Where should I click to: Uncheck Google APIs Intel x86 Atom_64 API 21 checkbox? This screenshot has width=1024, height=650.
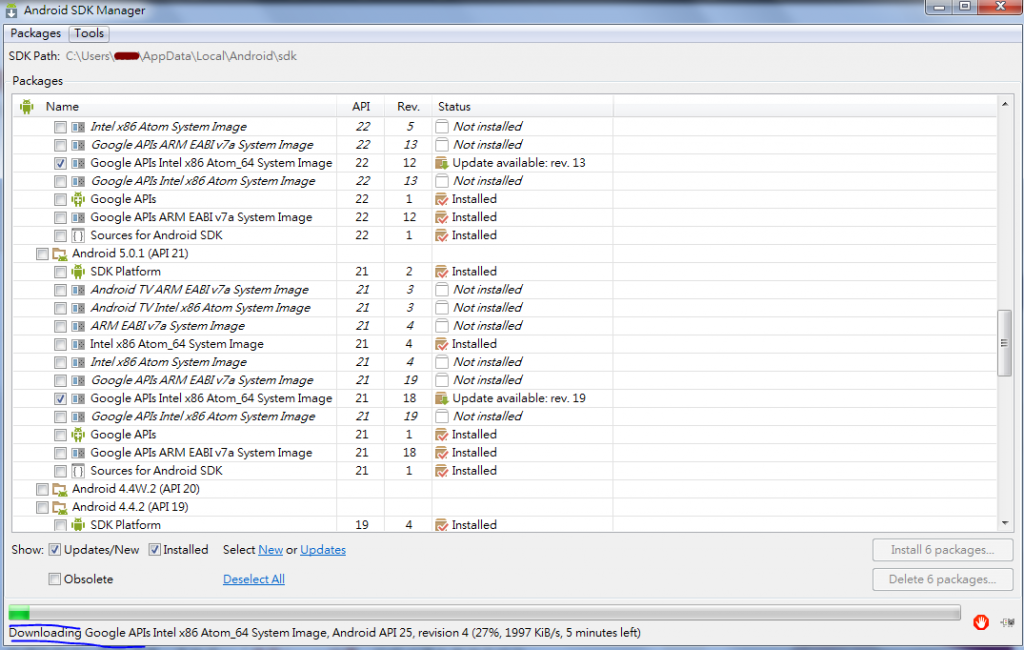pyautogui.click(x=60, y=398)
